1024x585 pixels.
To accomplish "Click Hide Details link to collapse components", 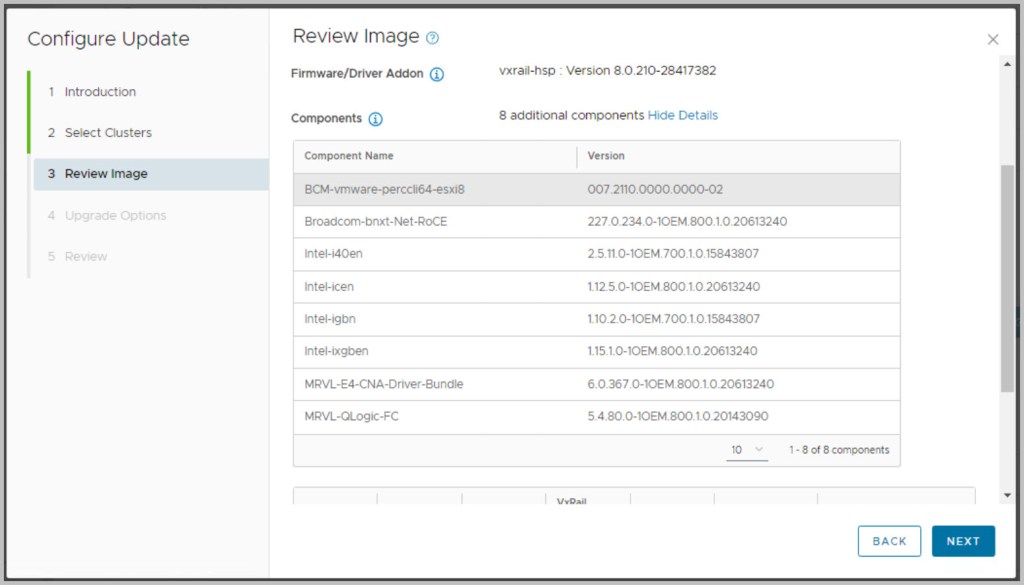I will pyautogui.click(x=682, y=115).
